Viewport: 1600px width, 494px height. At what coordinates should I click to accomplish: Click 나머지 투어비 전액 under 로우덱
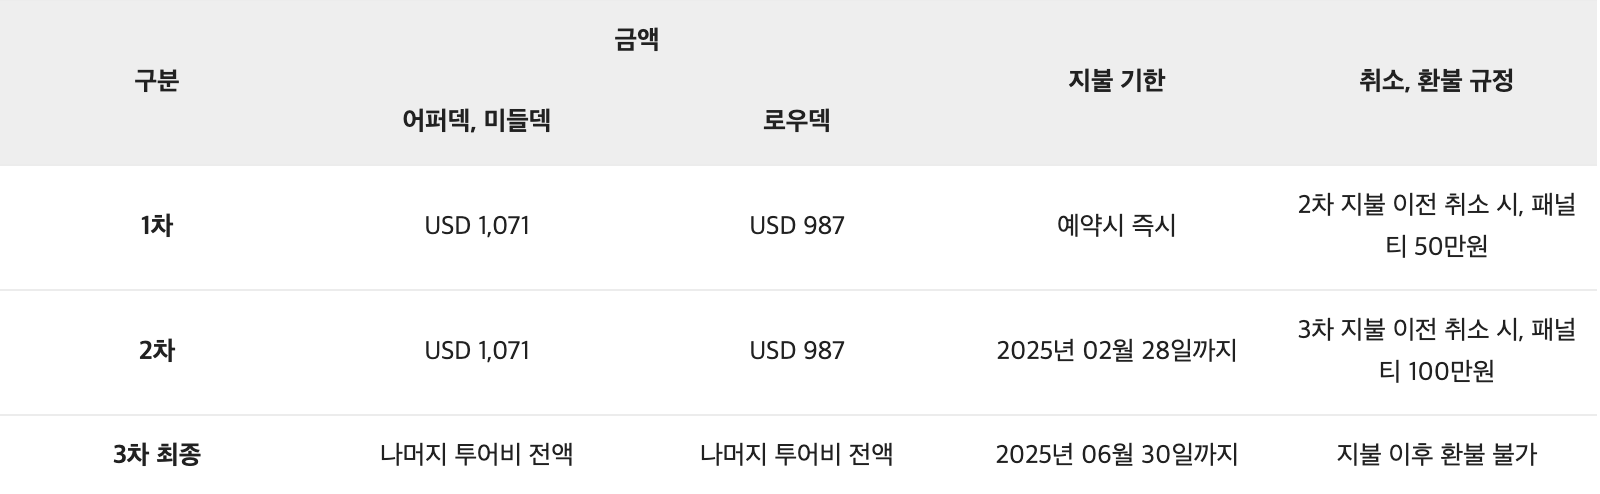click(797, 455)
